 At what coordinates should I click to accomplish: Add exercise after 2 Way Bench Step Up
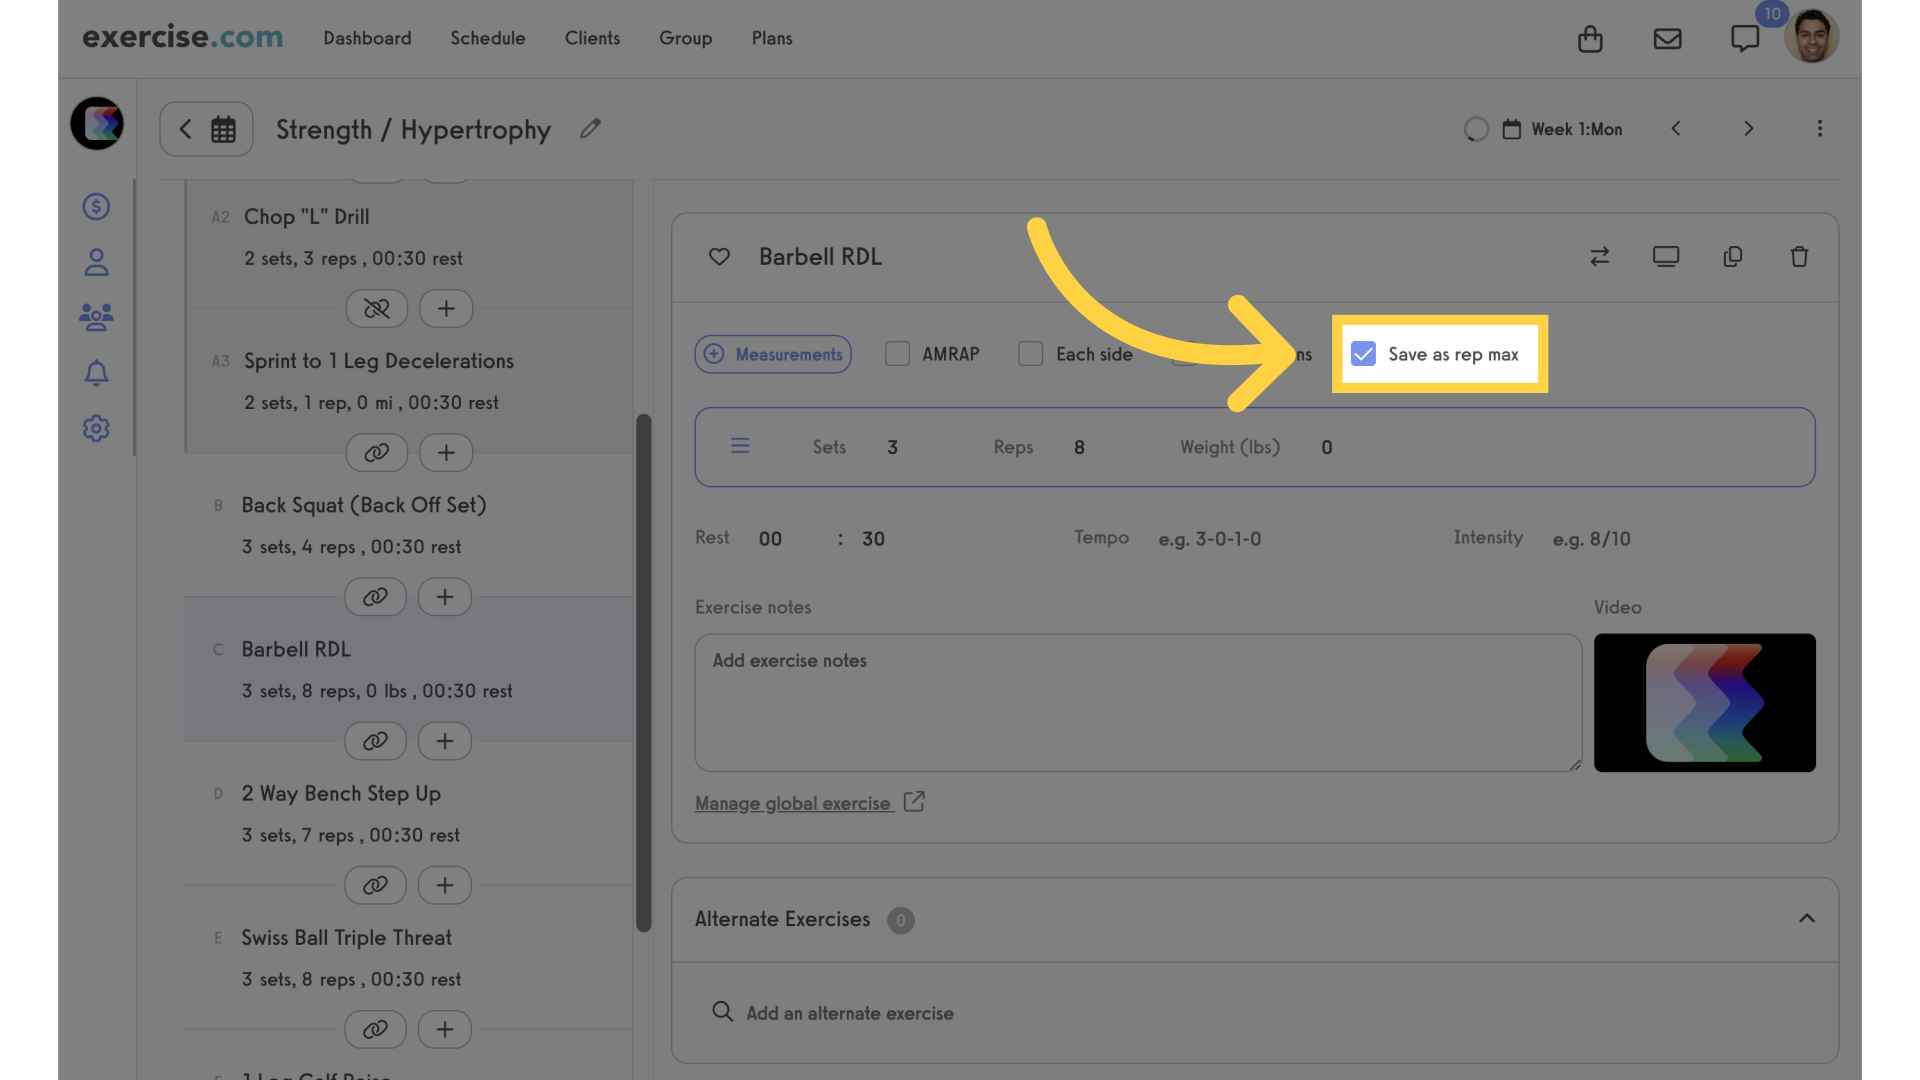tap(445, 885)
